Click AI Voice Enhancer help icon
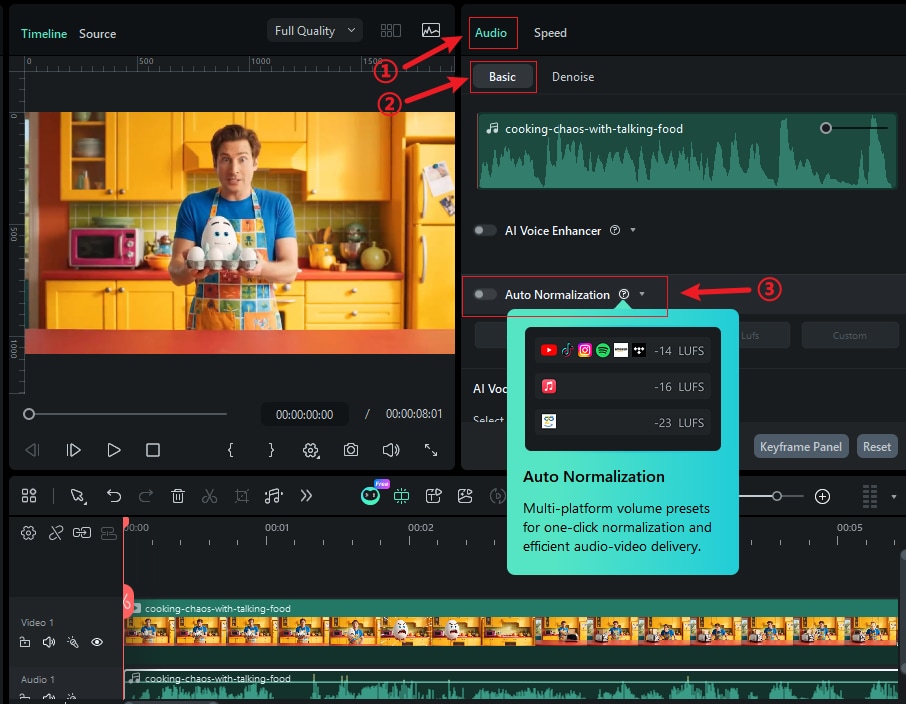This screenshot has height=704, width=906. [x=615, y=230]
